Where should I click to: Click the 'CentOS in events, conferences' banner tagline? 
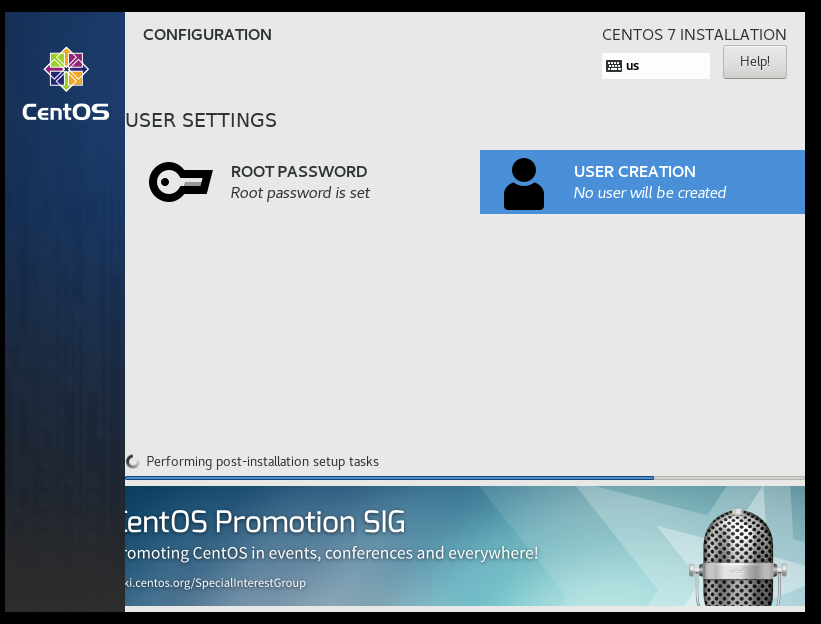tap(331, 553)
